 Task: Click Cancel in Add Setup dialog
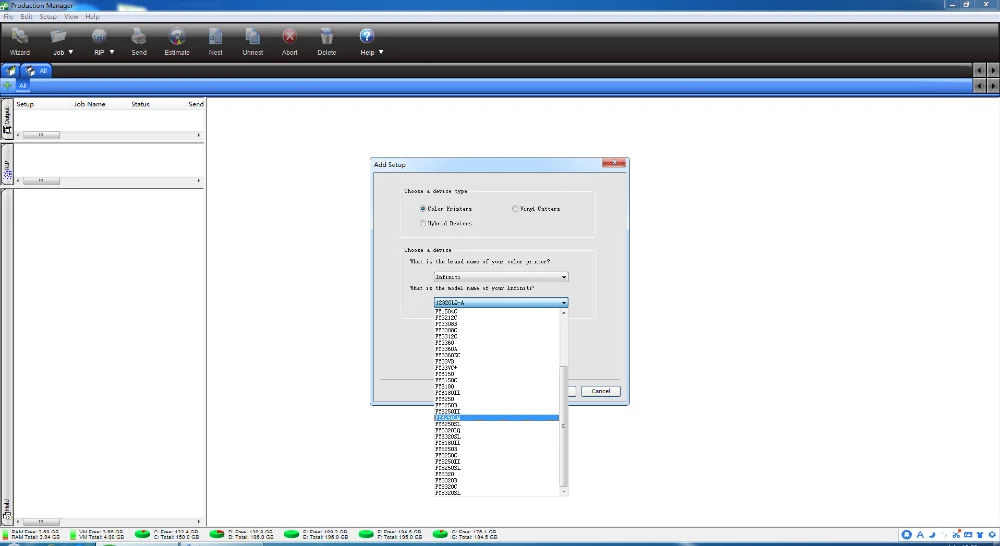pyautogui.click(x=601, y=391)
